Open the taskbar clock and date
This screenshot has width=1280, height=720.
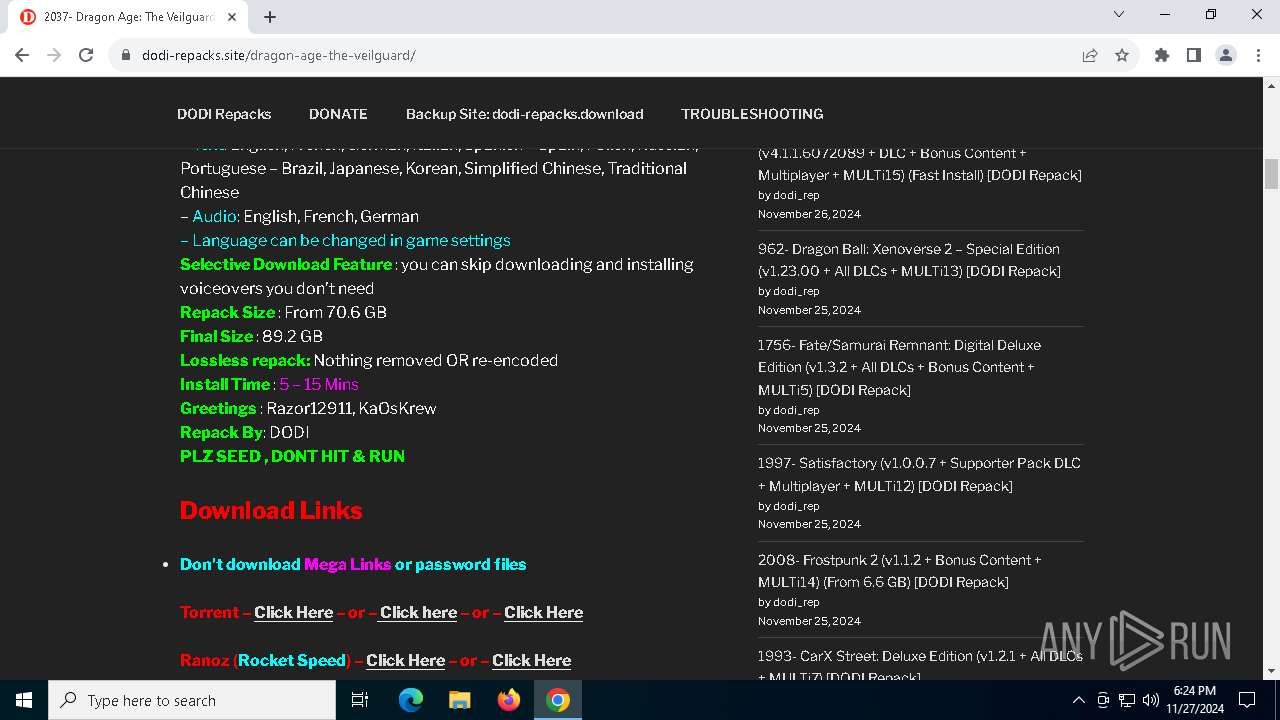pyautogui.click(x=1195, y=700)
